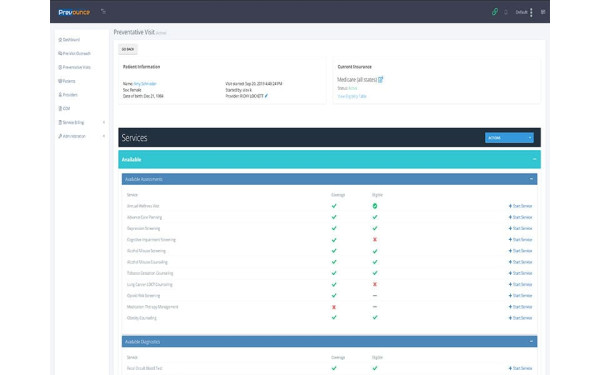This screenshot has width=600, height=375.
Task: Click Depression Screening coverage checkmark
Action: coord(334,228)
